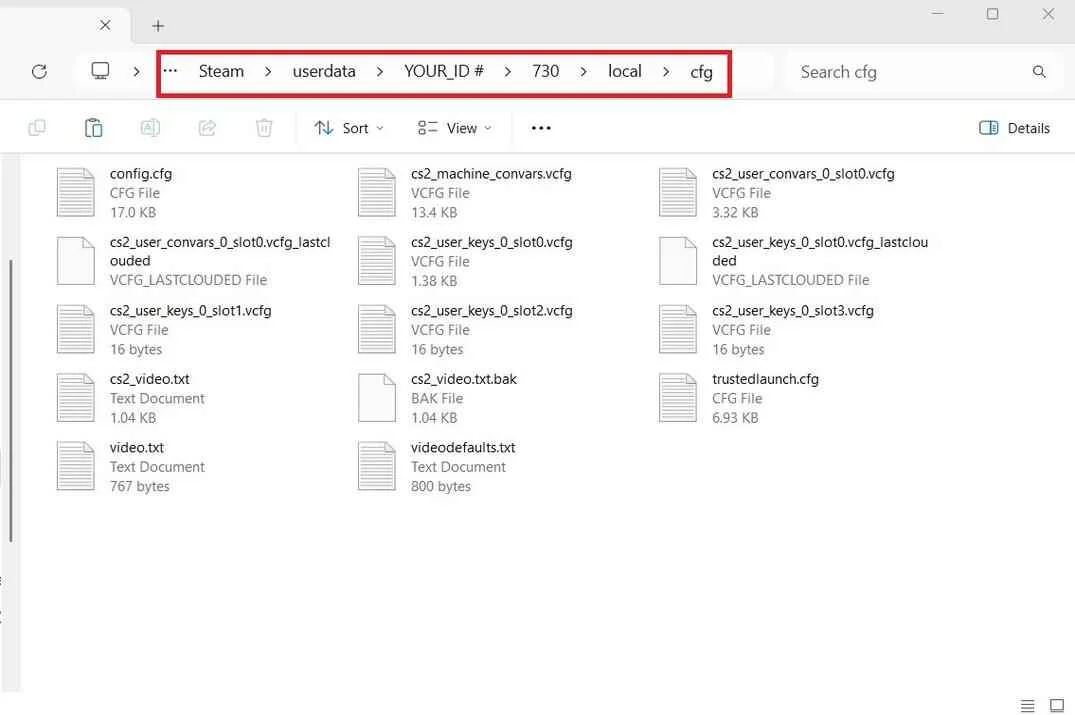Select the cs2_user_convars_0_slot0.vcfg_lastclouded file icon
Image resolution: width=1075 pixels, height=715 pixels.
pos(75,260)
